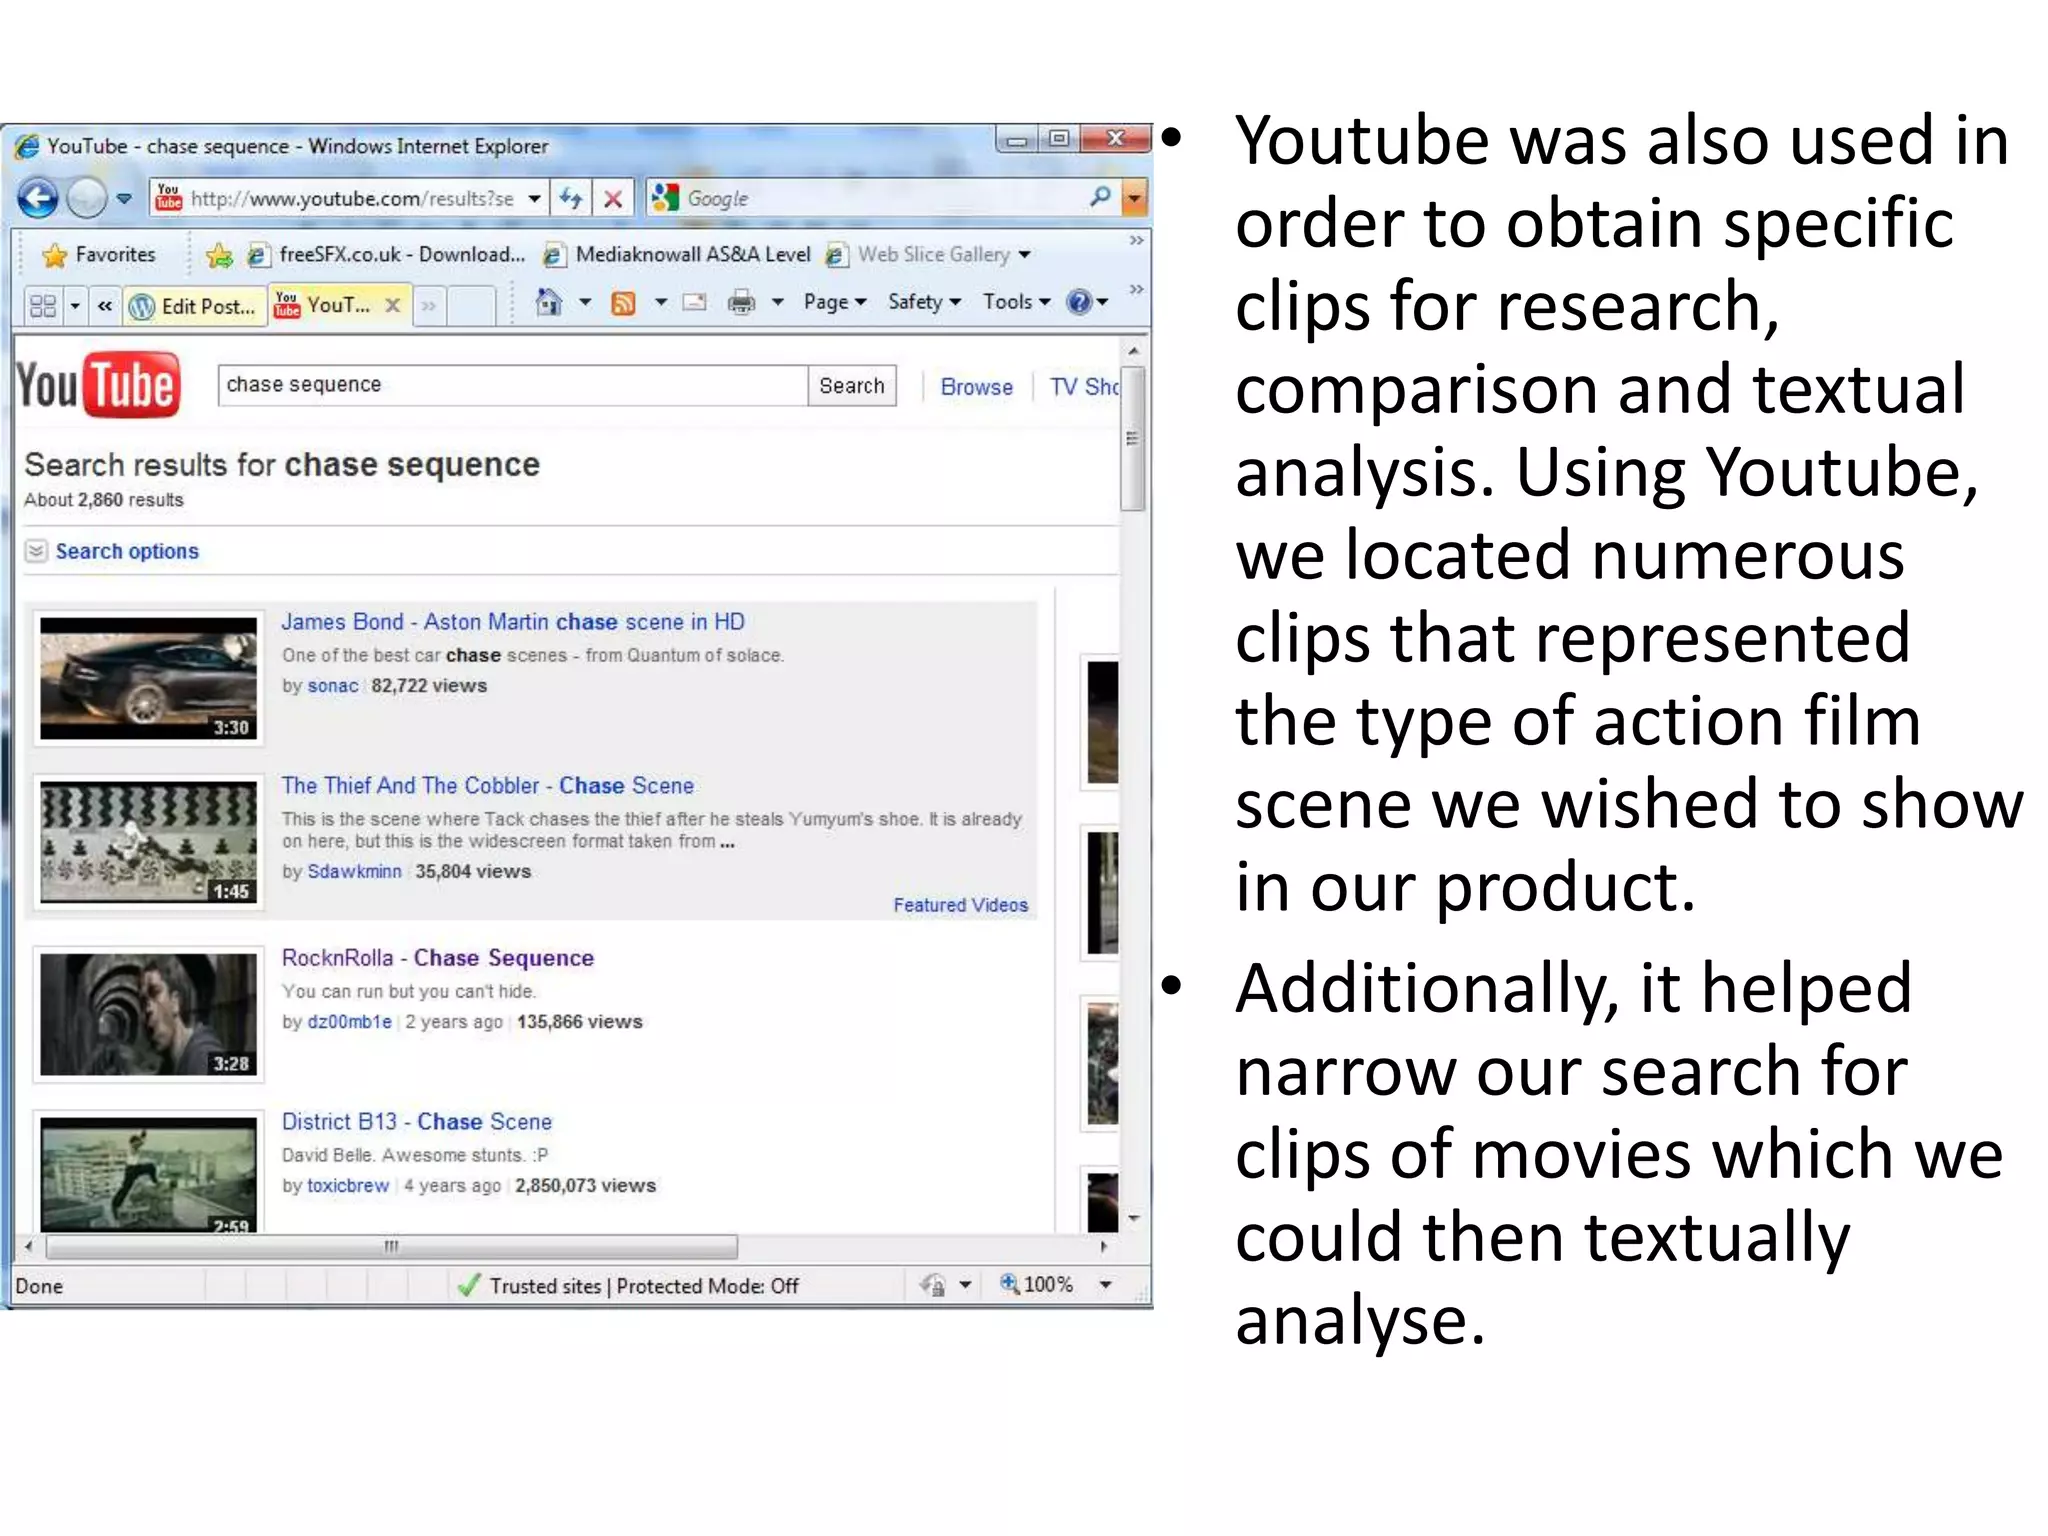2048x1536 pixels.
Task: Expand the feeds dropdown arrow
Action: (661, 301)
